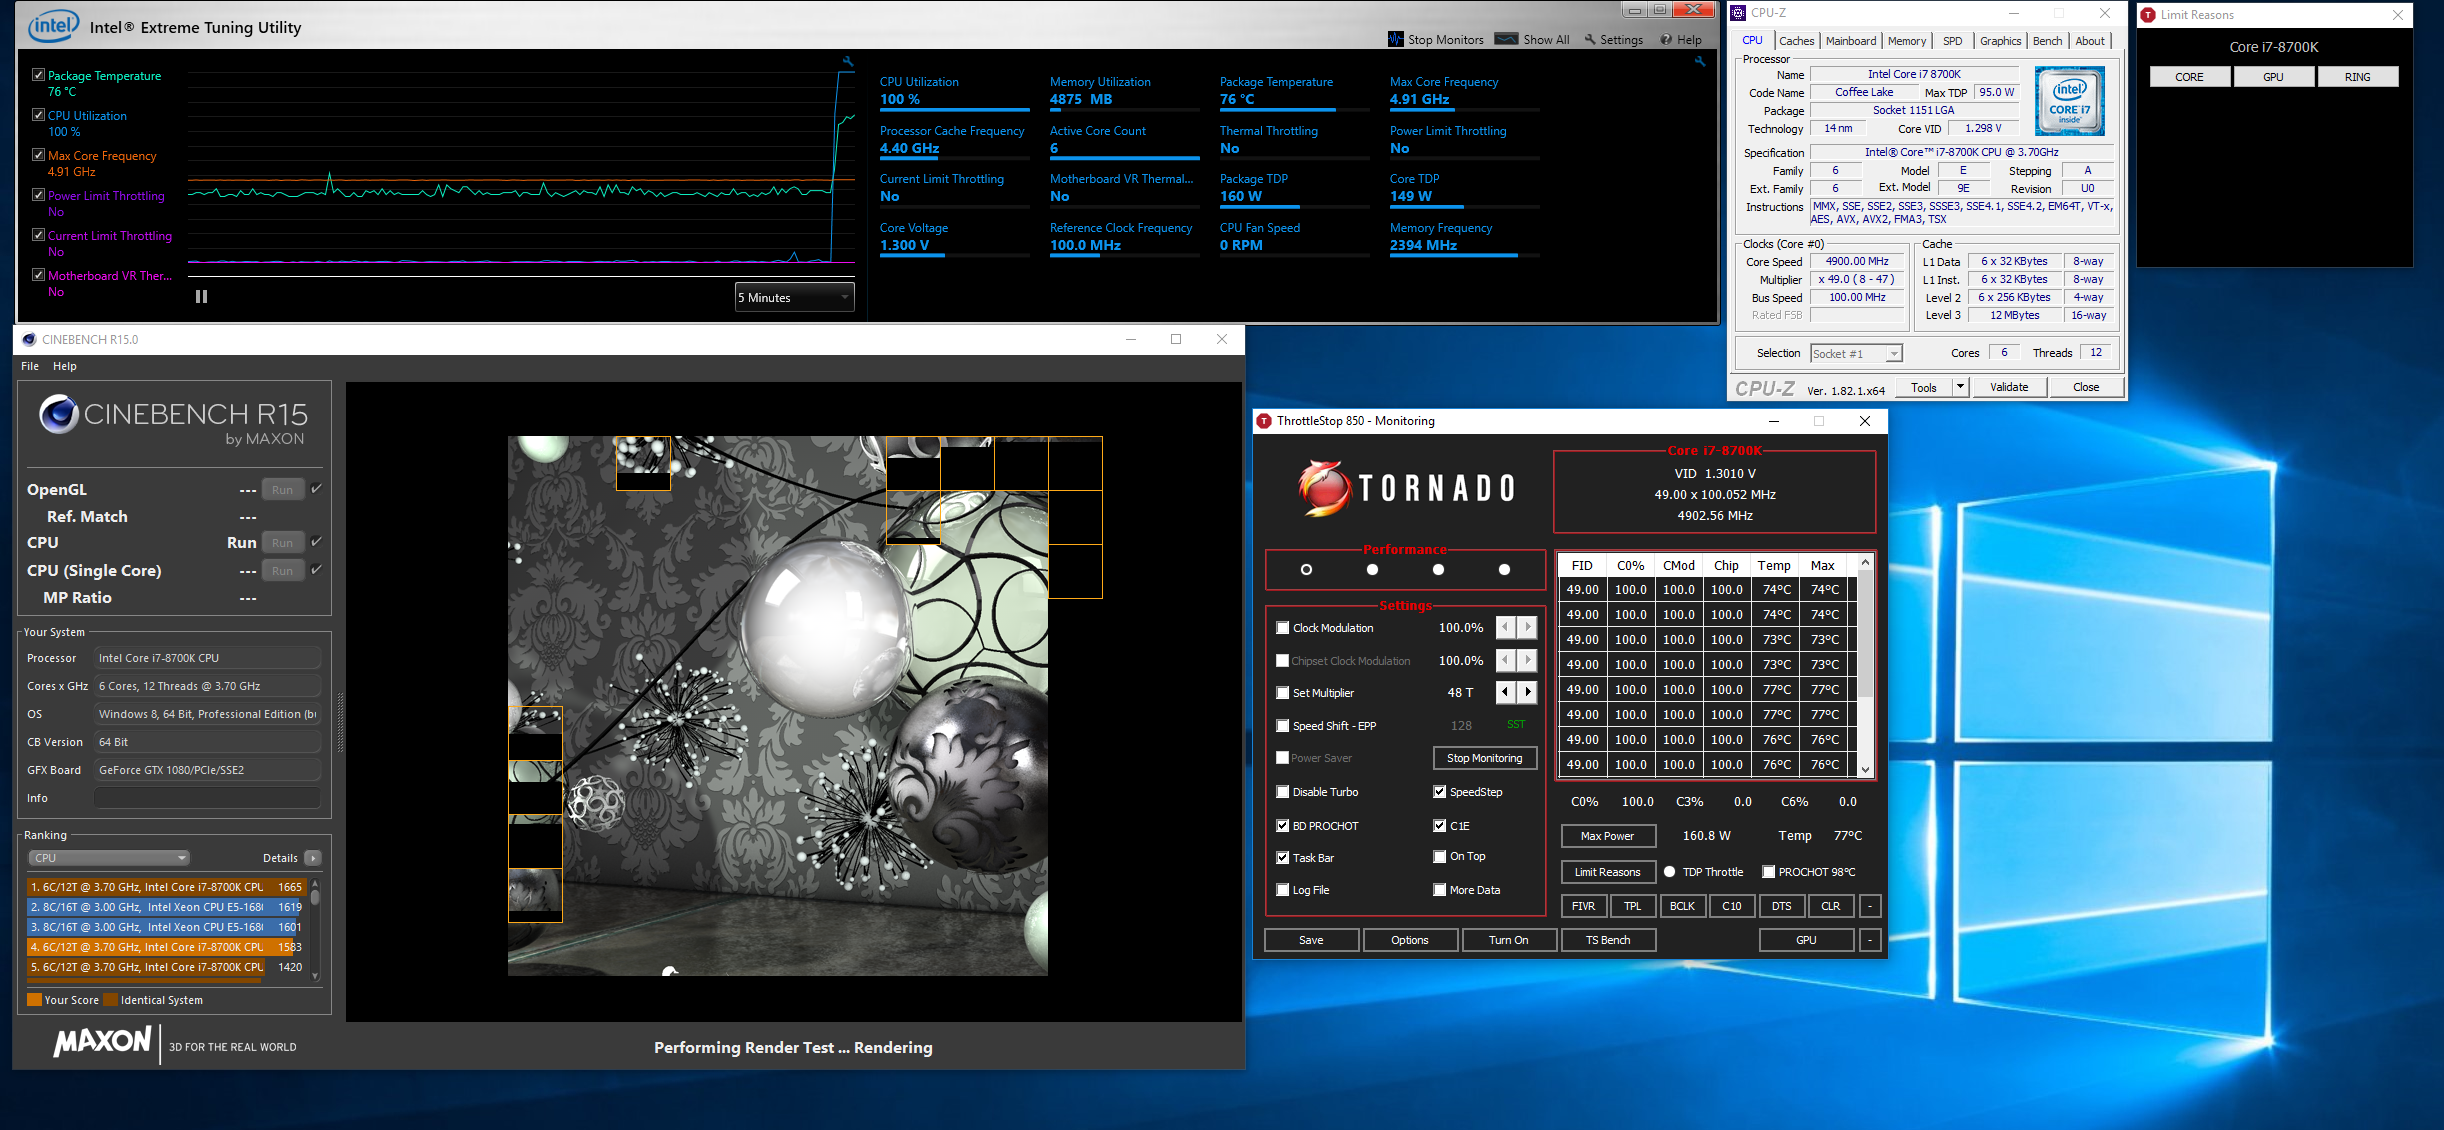Toggle Speed Shift - EPP checkbox

point(1282,726)
